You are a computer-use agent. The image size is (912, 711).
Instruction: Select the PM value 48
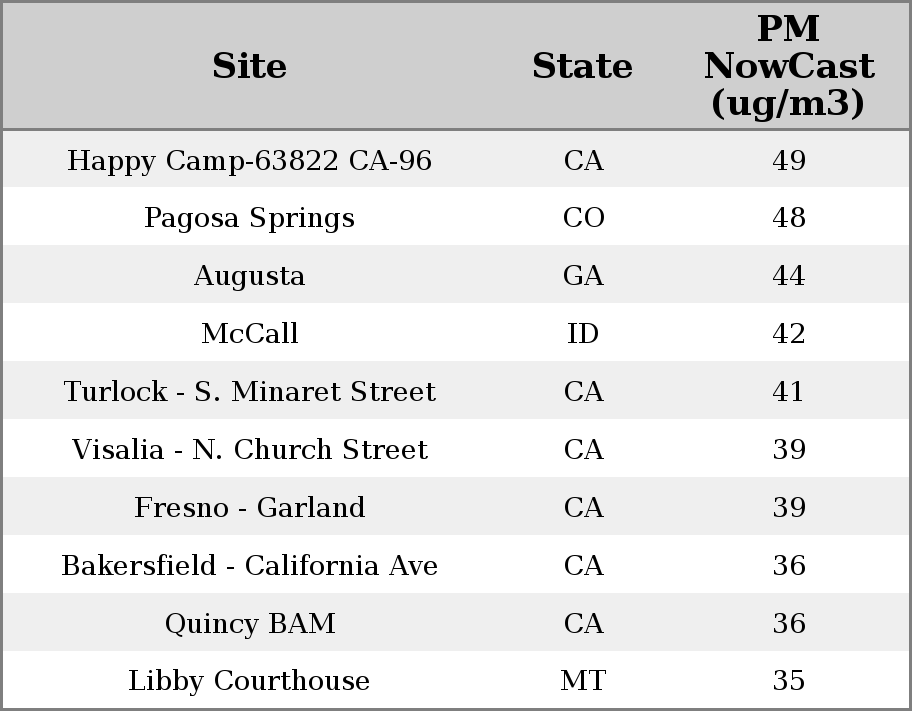coord(788,218)
